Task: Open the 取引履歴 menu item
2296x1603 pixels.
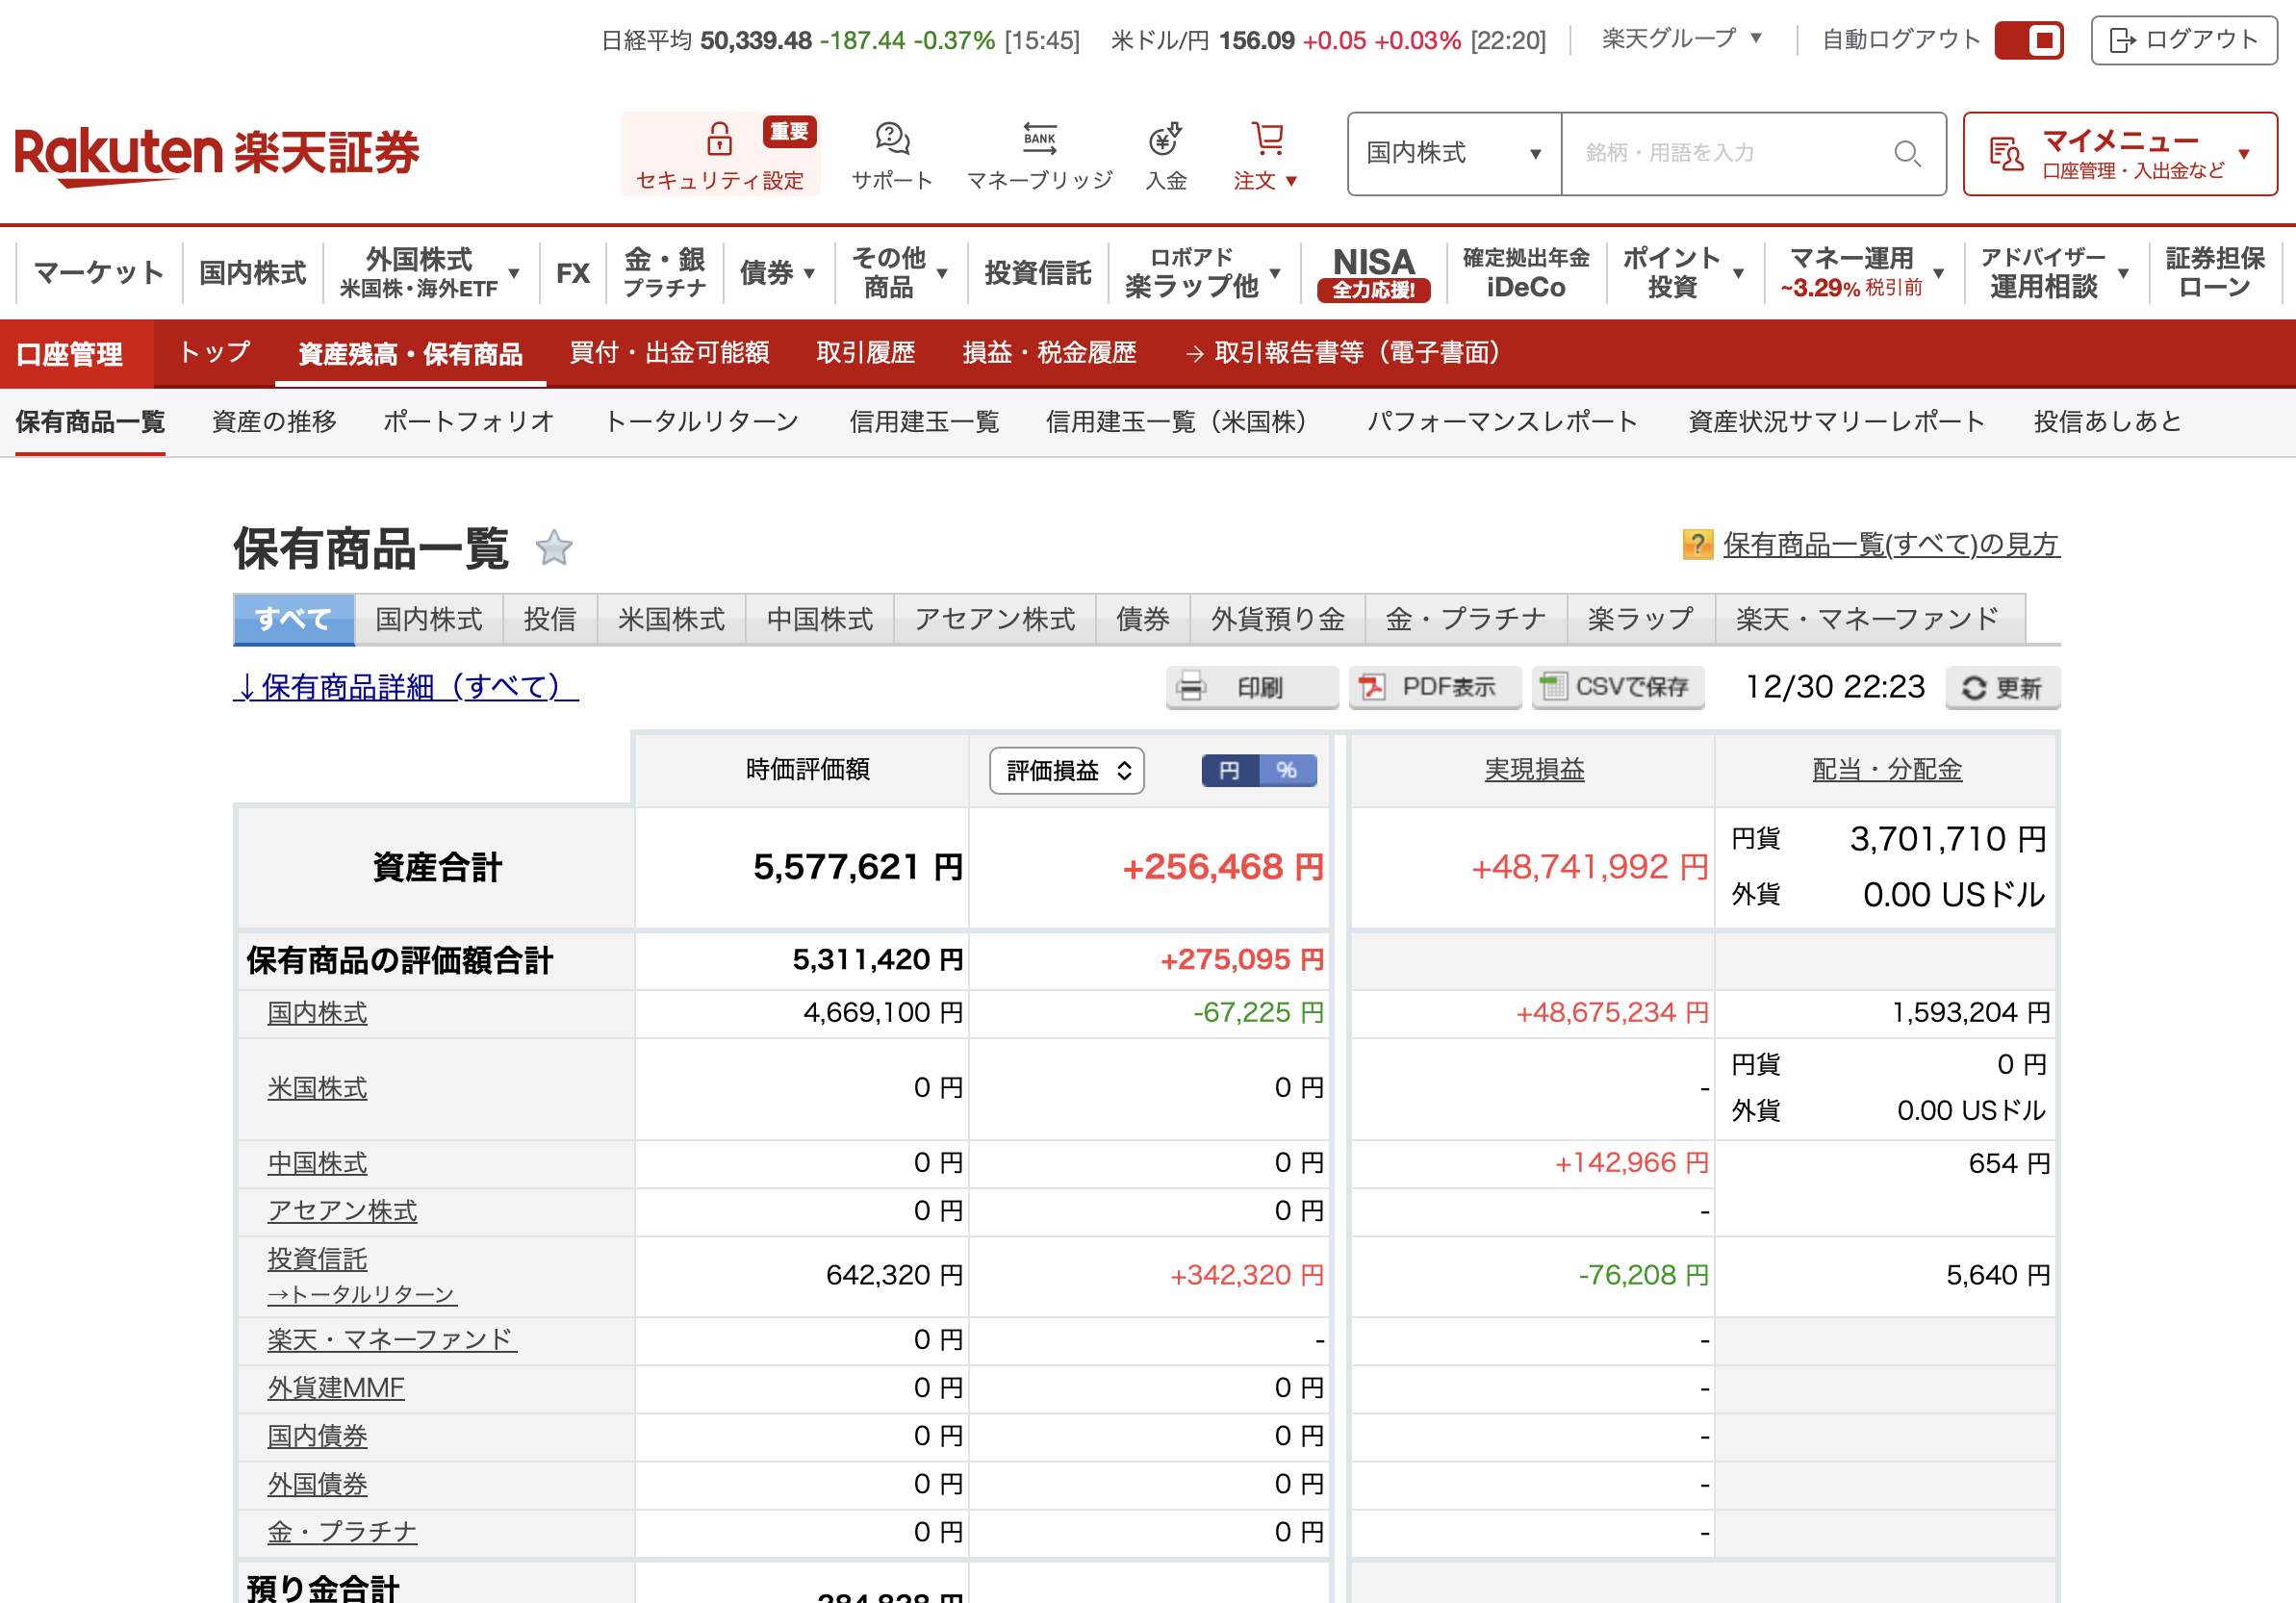Action: click(865, 353)
